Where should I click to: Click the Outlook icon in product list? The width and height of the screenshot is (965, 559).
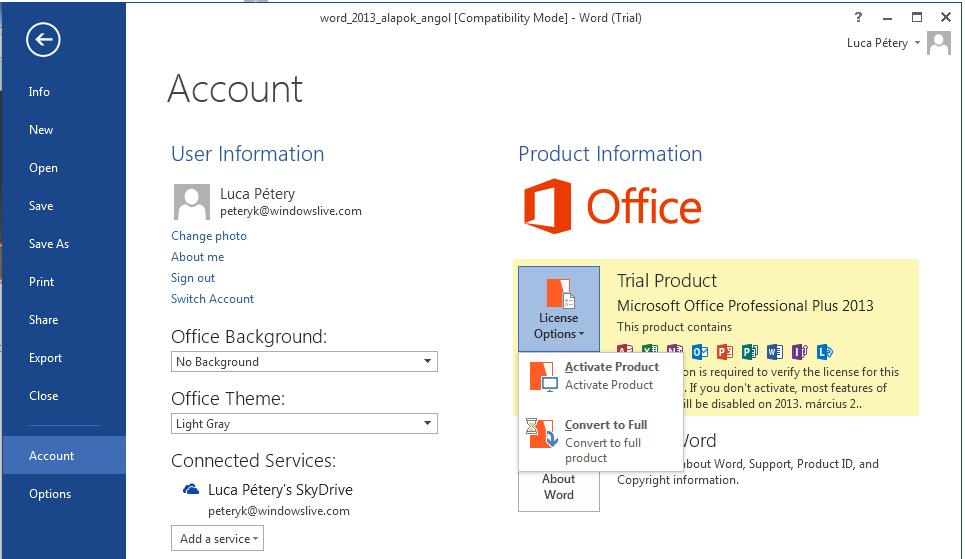[700, 352]
